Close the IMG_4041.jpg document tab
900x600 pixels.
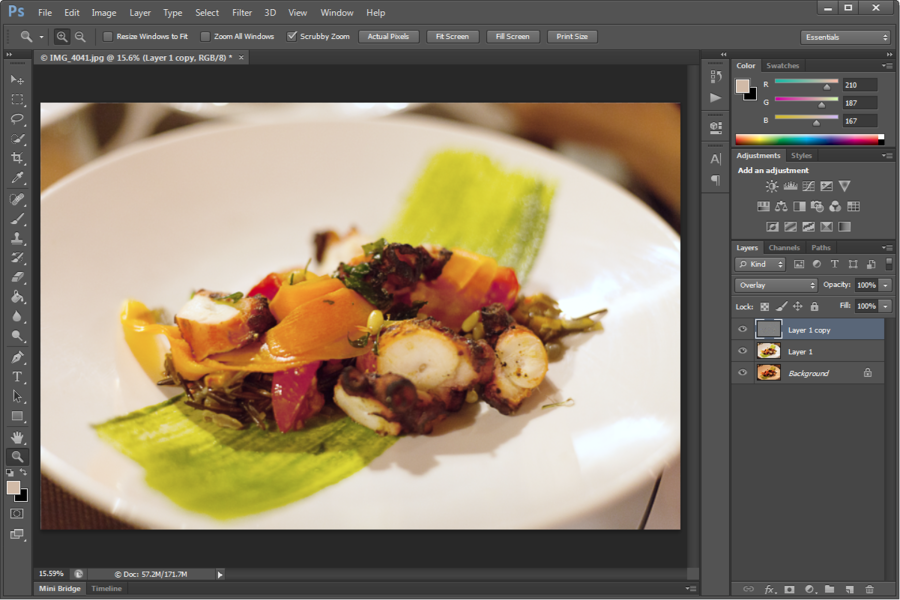(x=241, y=57)
